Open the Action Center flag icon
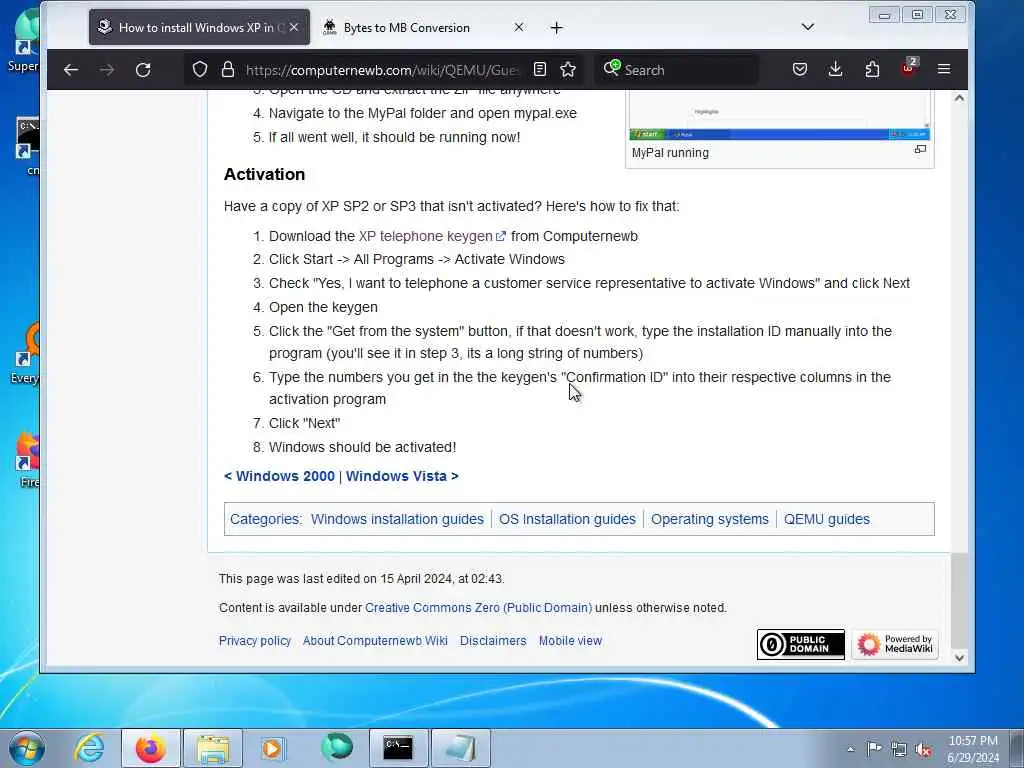Image resolution: width=1024 pixels, height=768 pixels. [x=874, y=748]
